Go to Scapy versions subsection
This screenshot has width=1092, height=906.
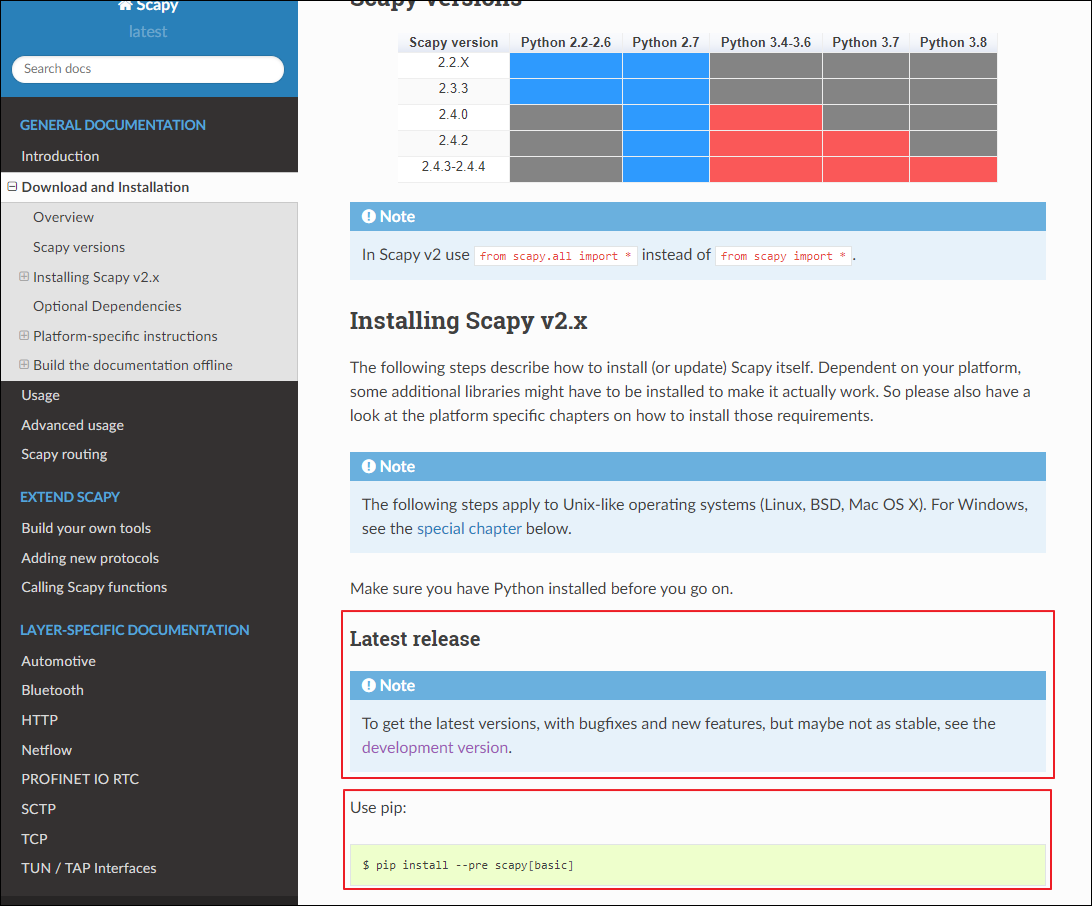pos(79,247)
